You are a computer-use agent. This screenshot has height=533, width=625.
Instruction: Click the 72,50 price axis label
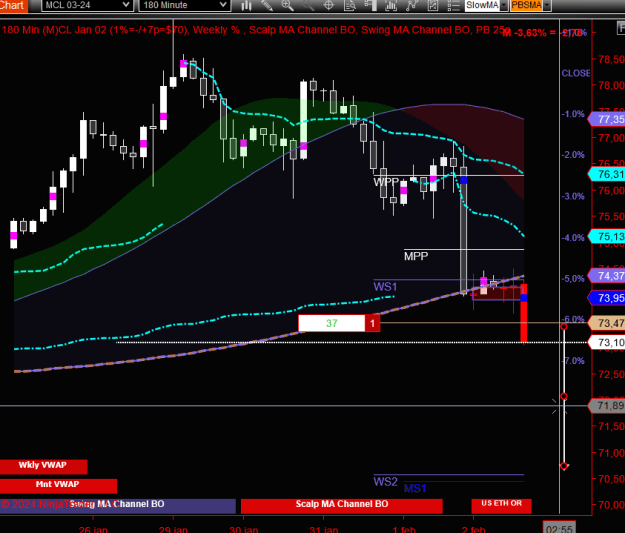[x=611, y=374]
